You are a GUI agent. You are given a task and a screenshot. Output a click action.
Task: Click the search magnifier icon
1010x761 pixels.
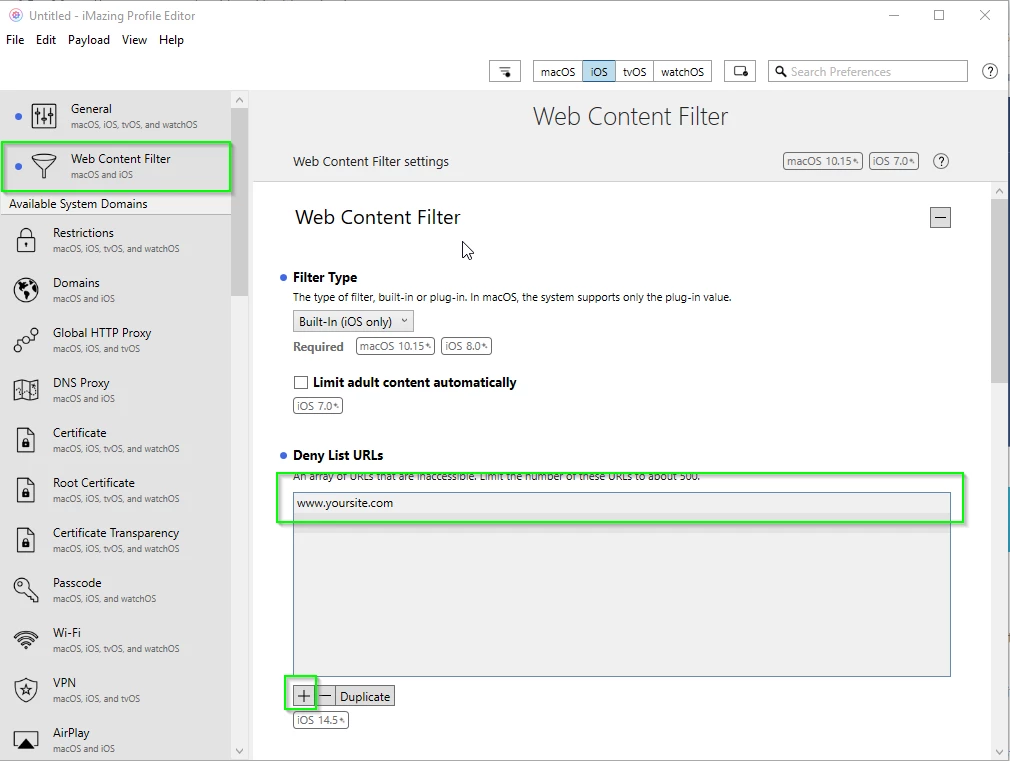[780, 72]
